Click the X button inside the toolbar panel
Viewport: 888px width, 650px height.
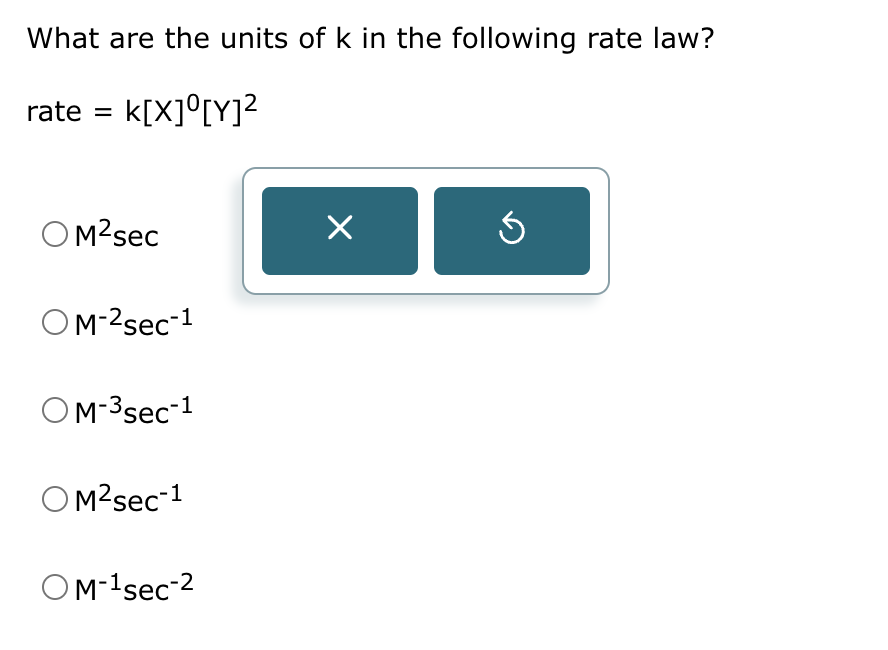(x=339, y=230)
